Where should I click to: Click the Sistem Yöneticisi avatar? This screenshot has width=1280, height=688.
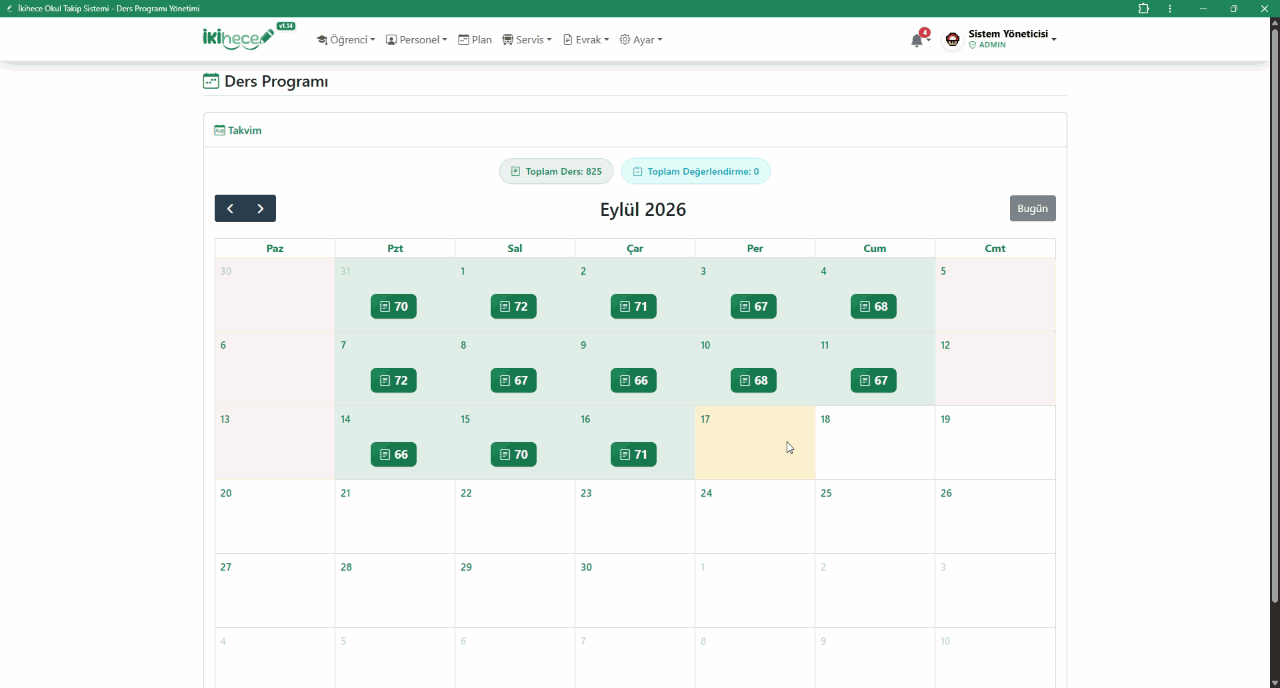point(952,40)
